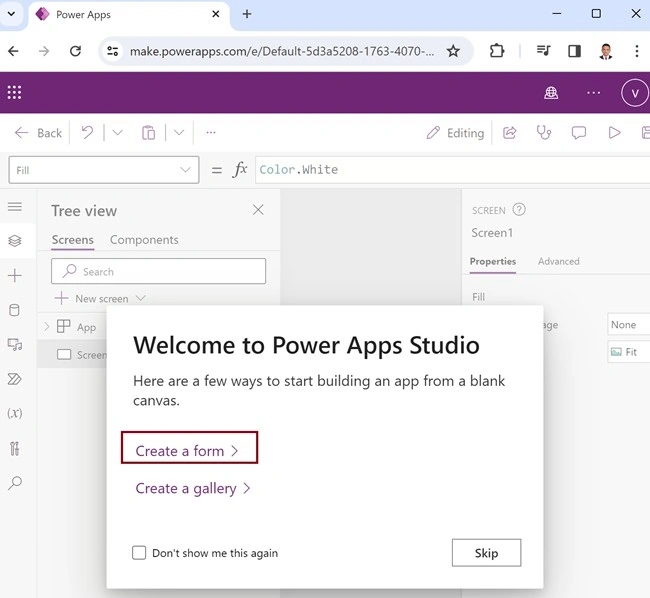
Task: Expand the left navigation hamburger menu
Action: (15, 206)
